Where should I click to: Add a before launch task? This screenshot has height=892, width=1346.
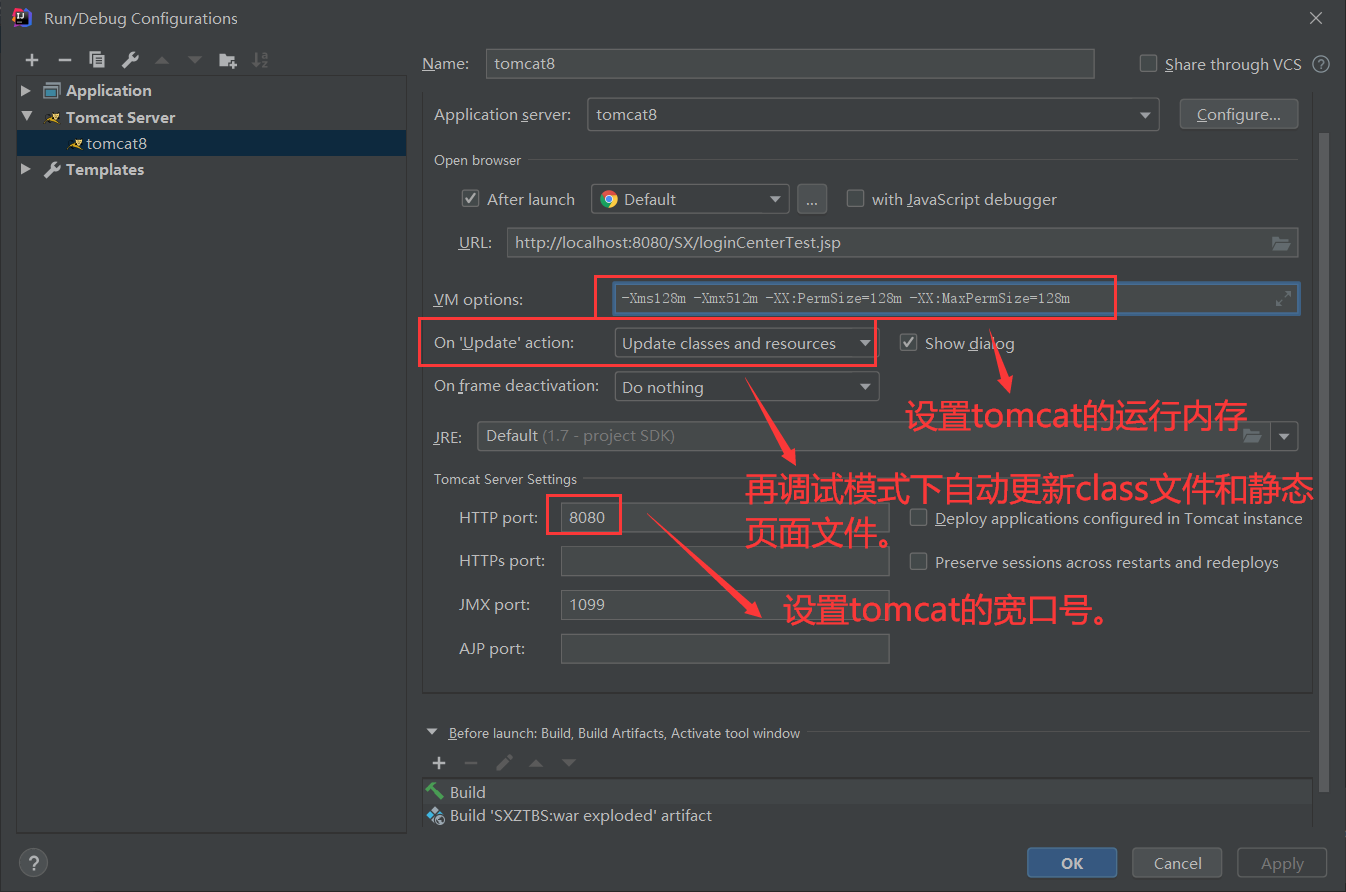(439, 763)
